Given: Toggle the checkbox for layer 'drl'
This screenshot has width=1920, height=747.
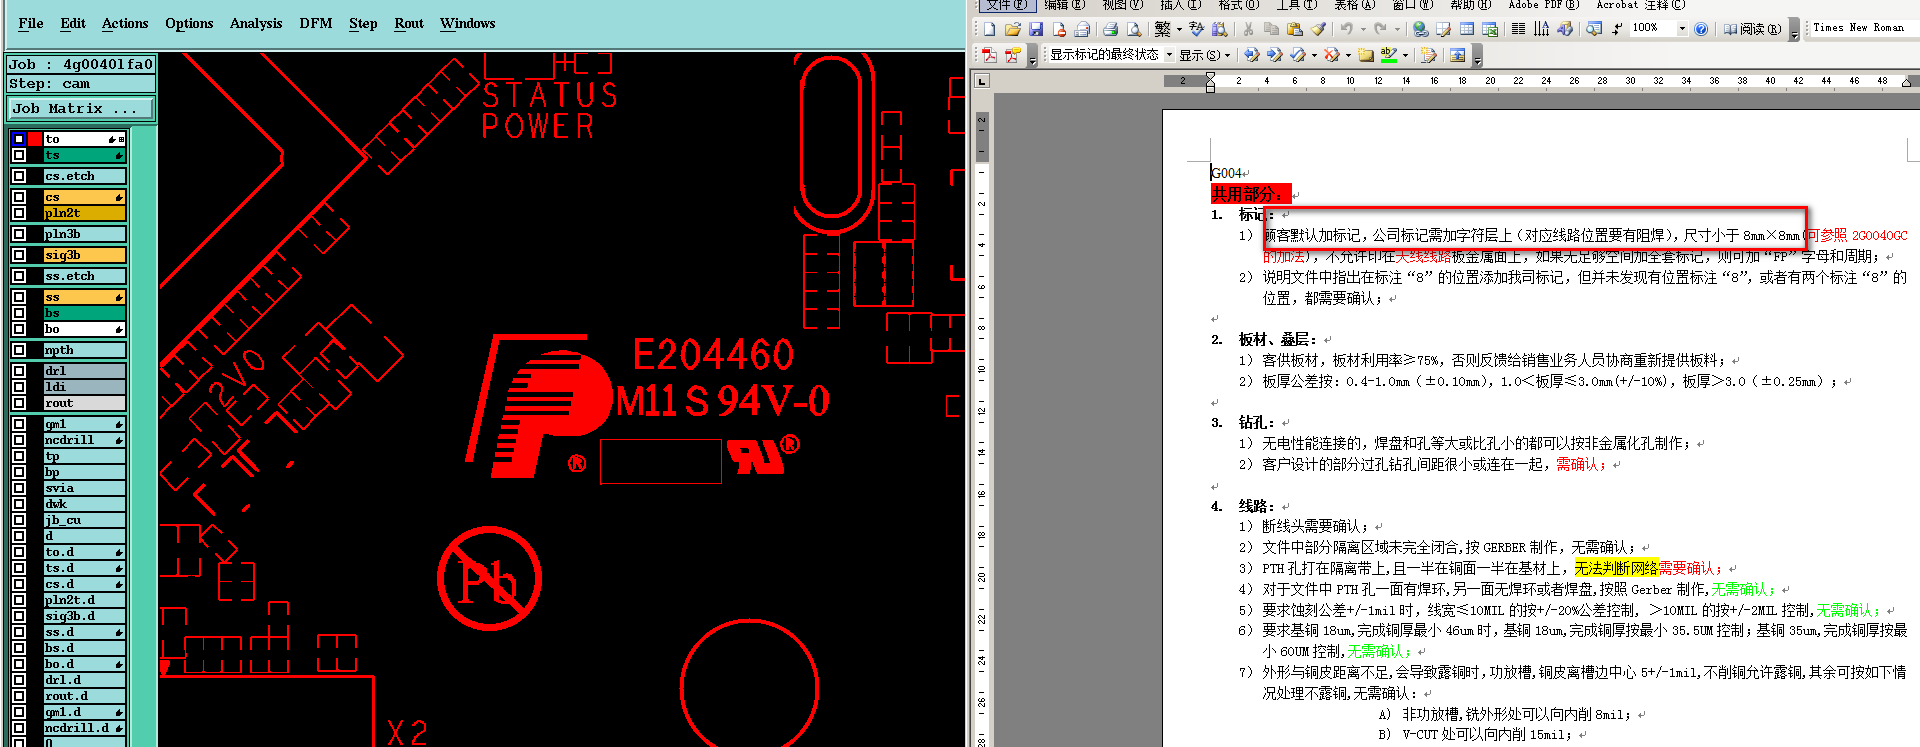Looking at the screenshot, I should click(19, 371).
